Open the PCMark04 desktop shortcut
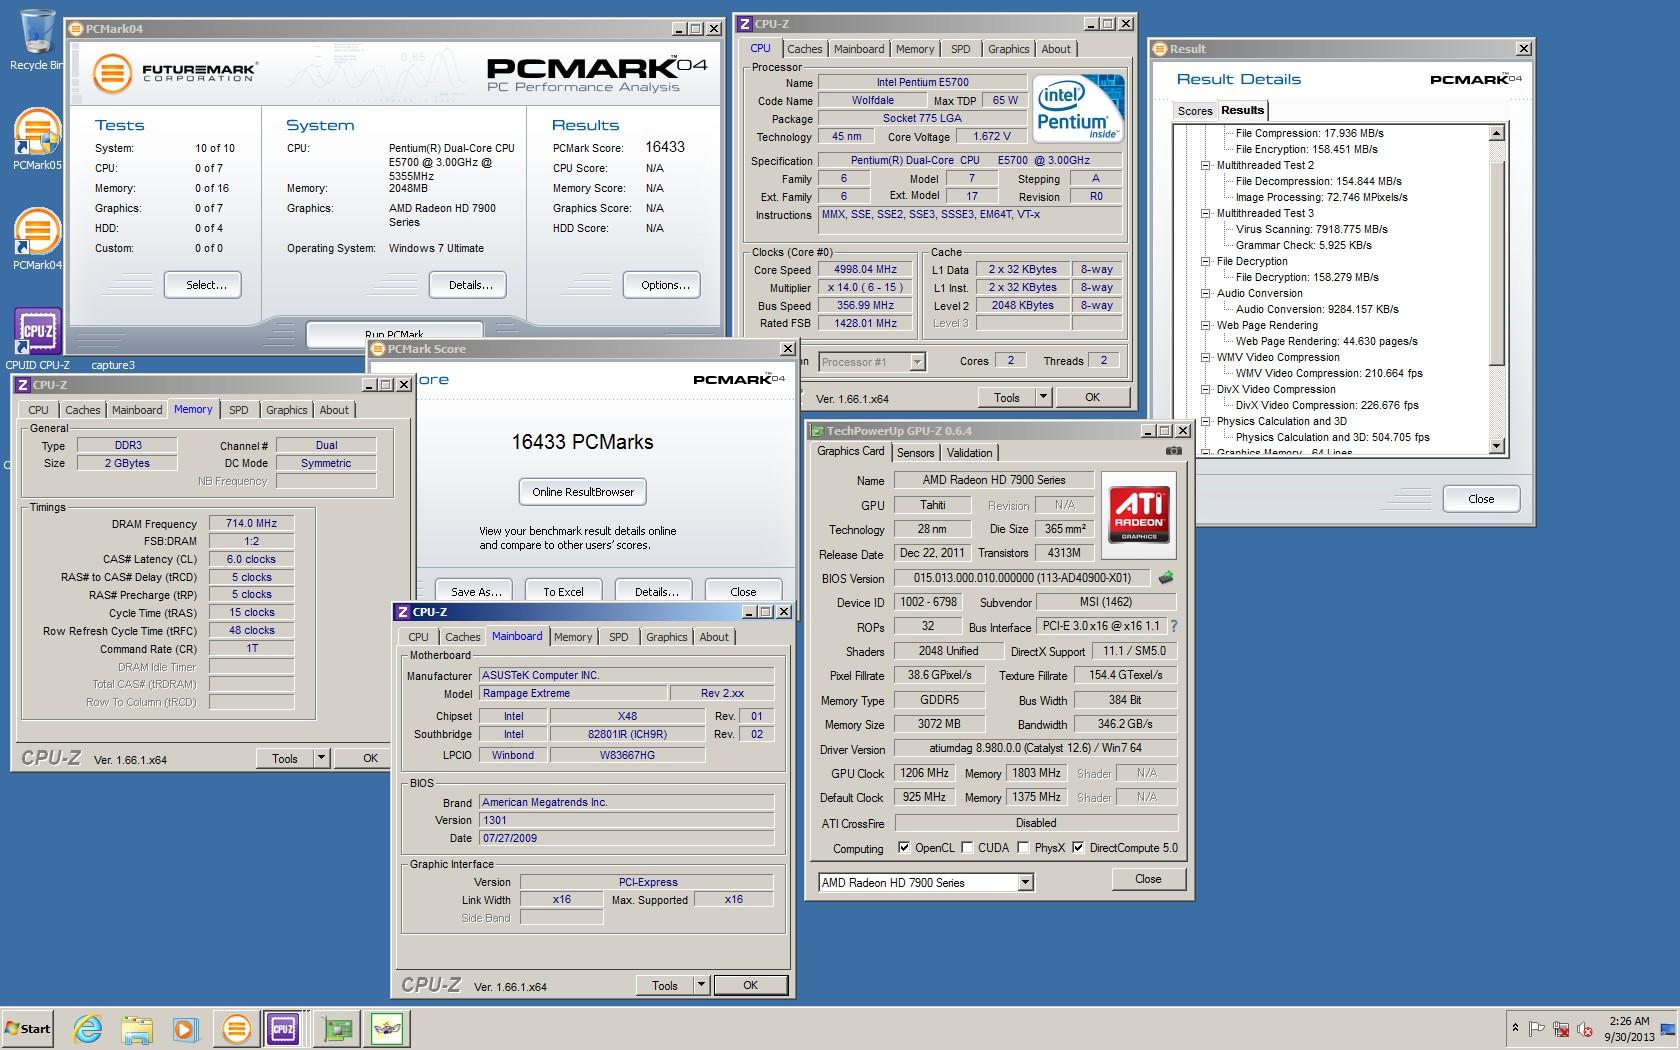This screenshot has height=1050, width=1680. pos(37,238)
